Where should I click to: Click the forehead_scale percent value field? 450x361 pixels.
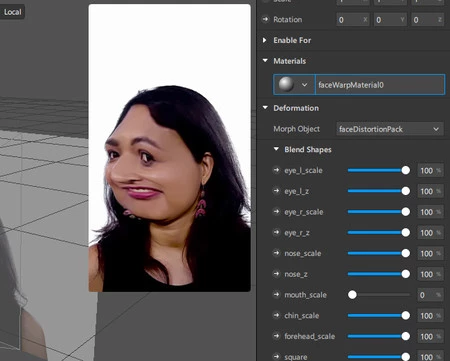[x=430, y=337]
